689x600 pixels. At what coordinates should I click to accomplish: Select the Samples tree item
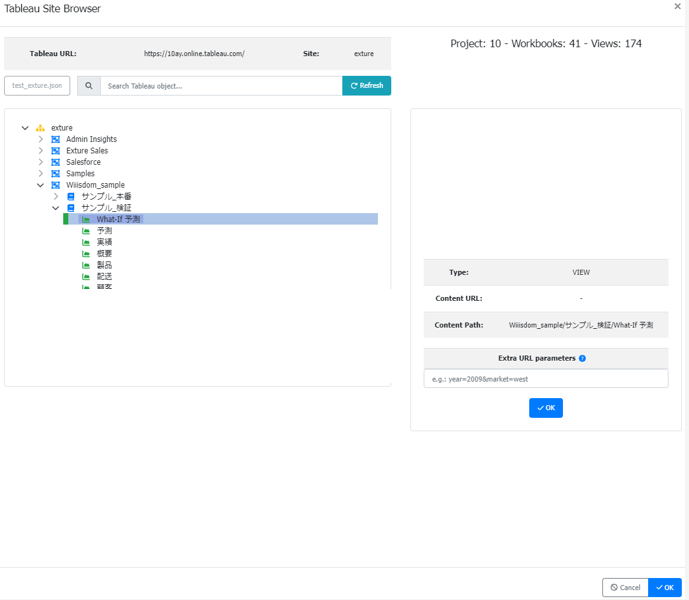click(80, 174)
